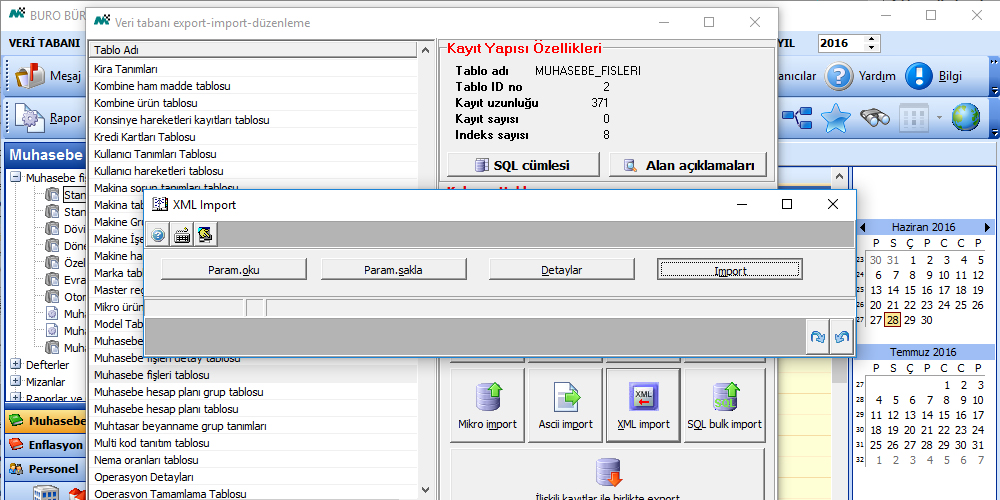Open dropdown arrow next to calendar grid icon
This screenshot has width=1000, height=500.
point(937,117)
